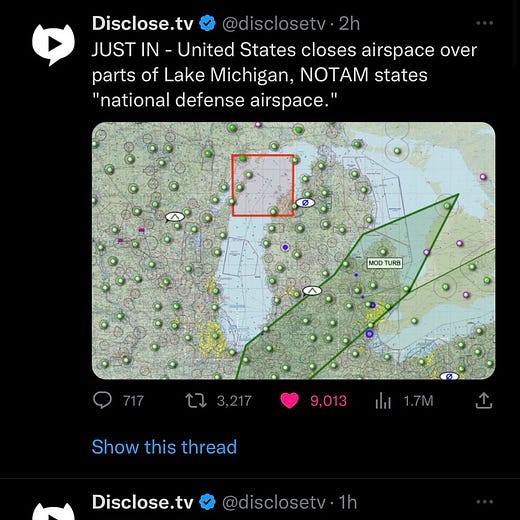Screen dimensions: 520x520
Task: Click the 3,217 retweets count
Action: (x=234, y=401)
